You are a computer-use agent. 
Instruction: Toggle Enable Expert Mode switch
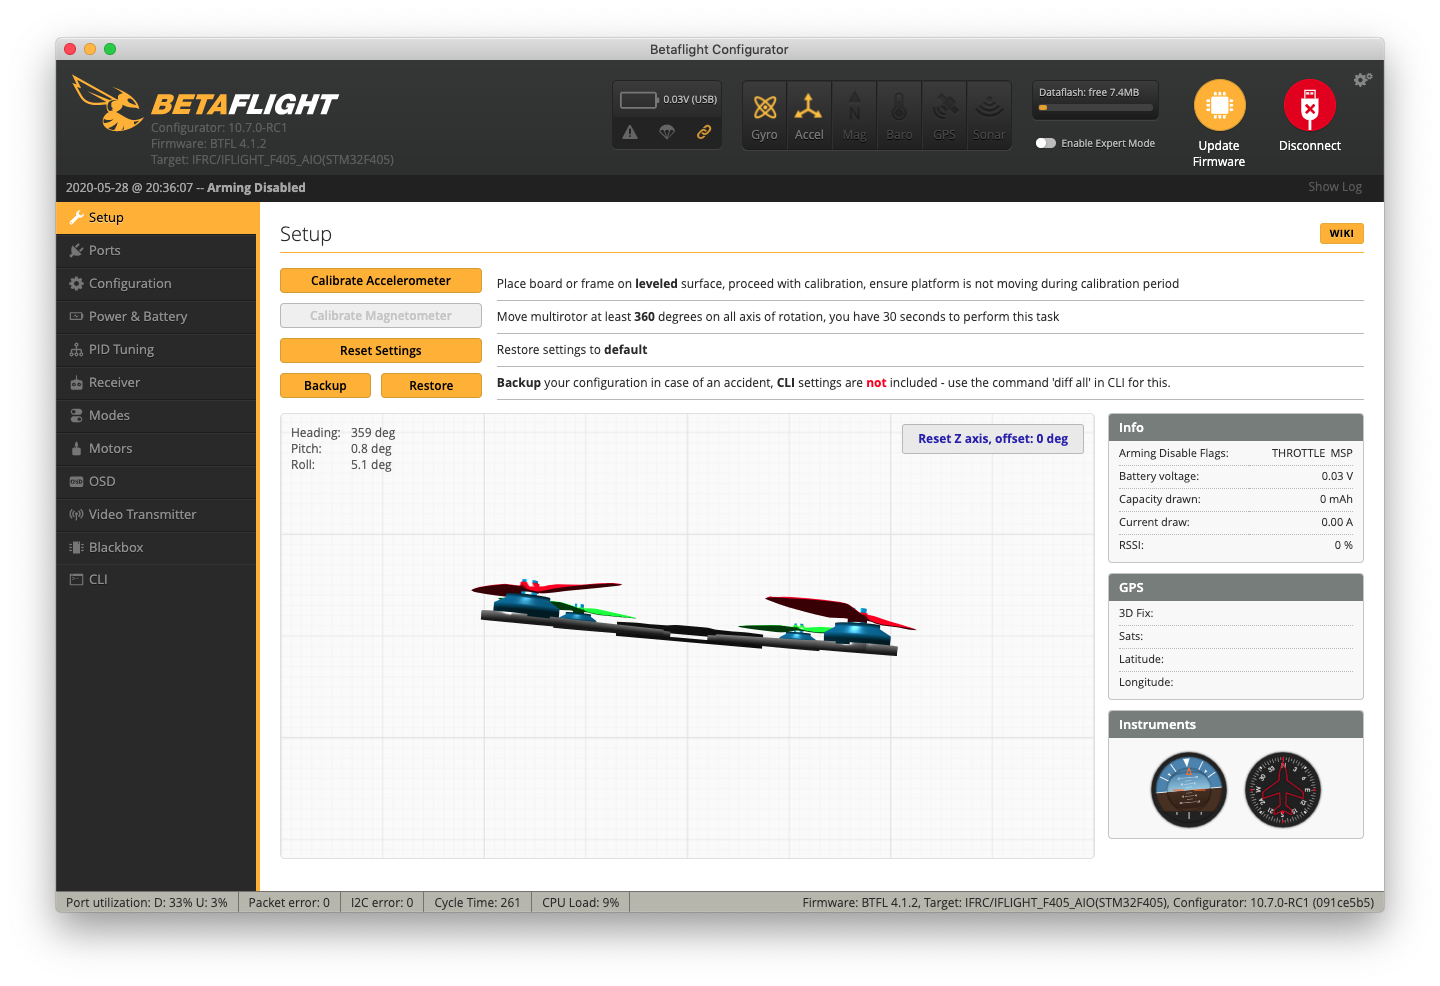(1046, 143)
